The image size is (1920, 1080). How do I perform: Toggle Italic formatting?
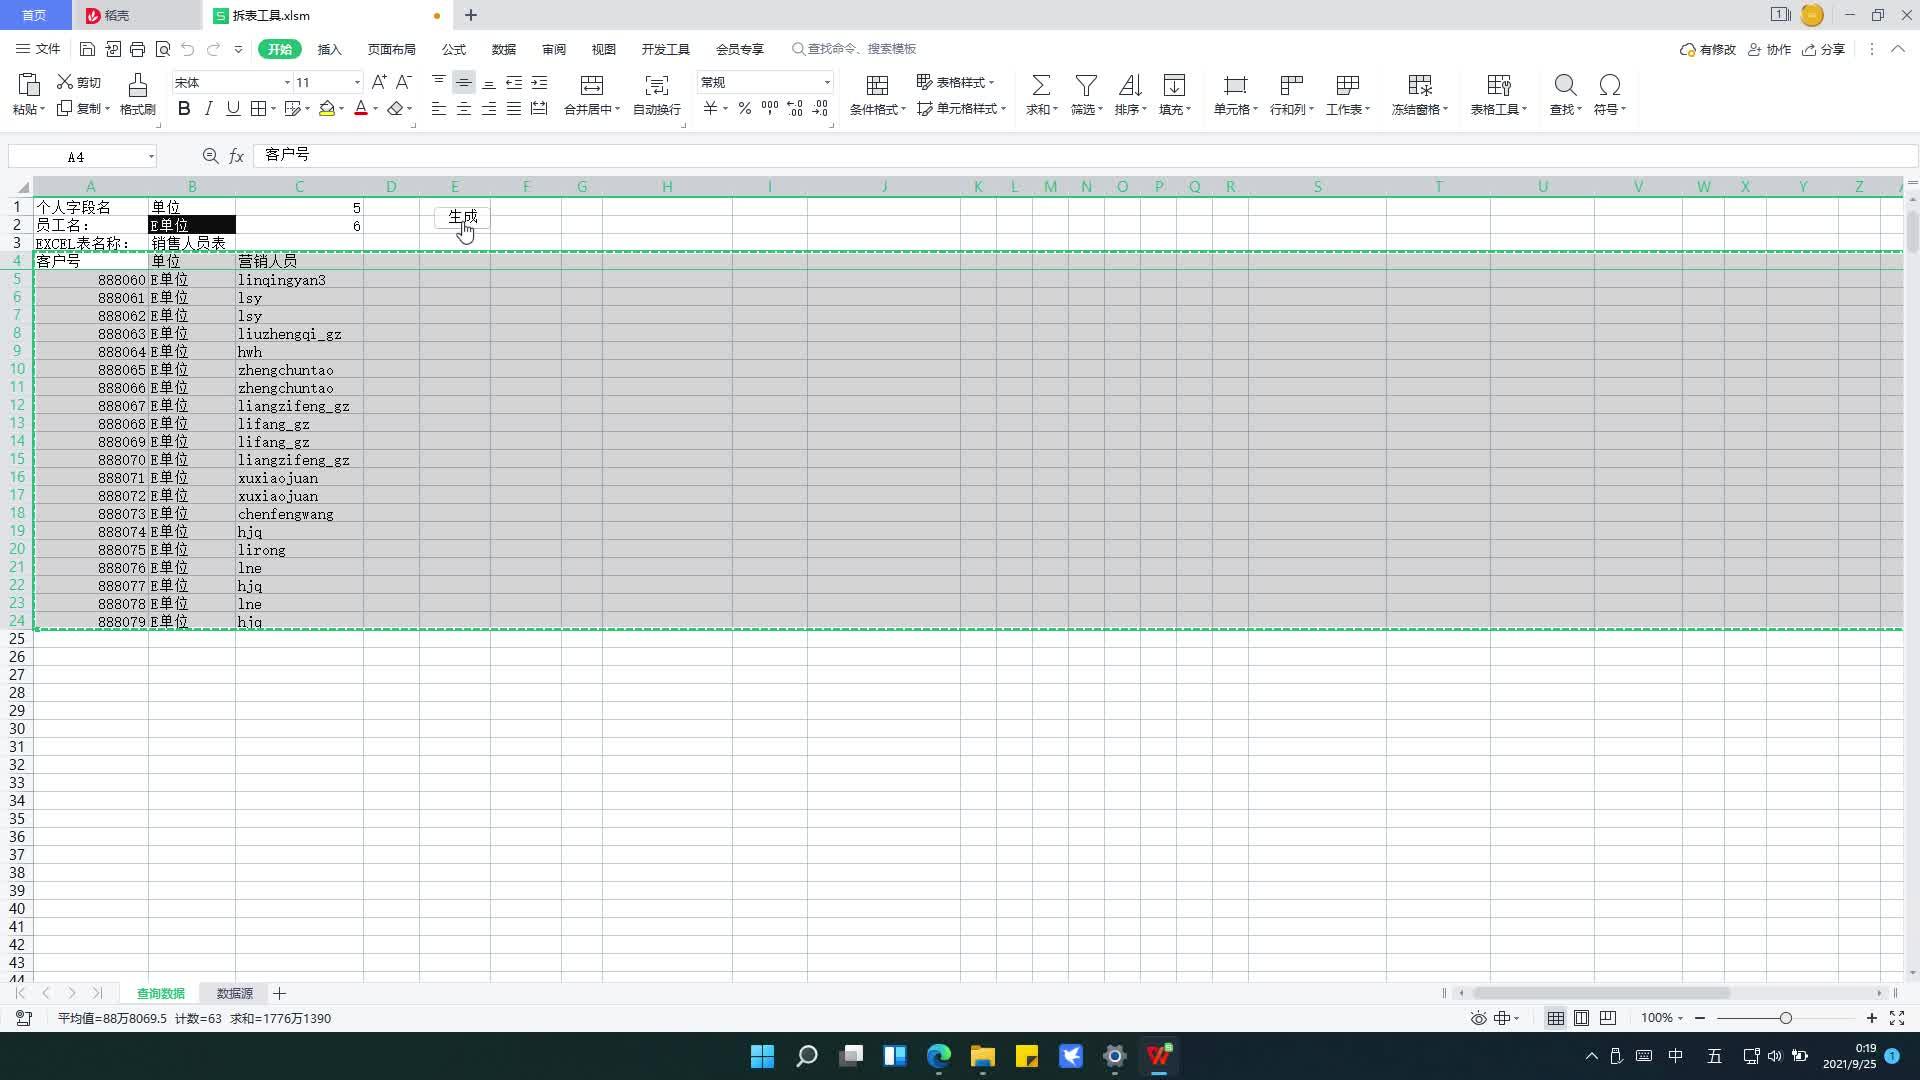pyautogui.click(x=208, y=108)
